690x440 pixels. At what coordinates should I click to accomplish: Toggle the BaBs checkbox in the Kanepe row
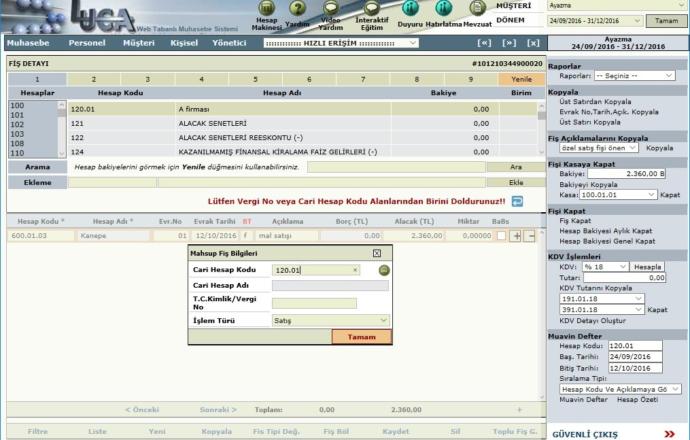(501, 236)
